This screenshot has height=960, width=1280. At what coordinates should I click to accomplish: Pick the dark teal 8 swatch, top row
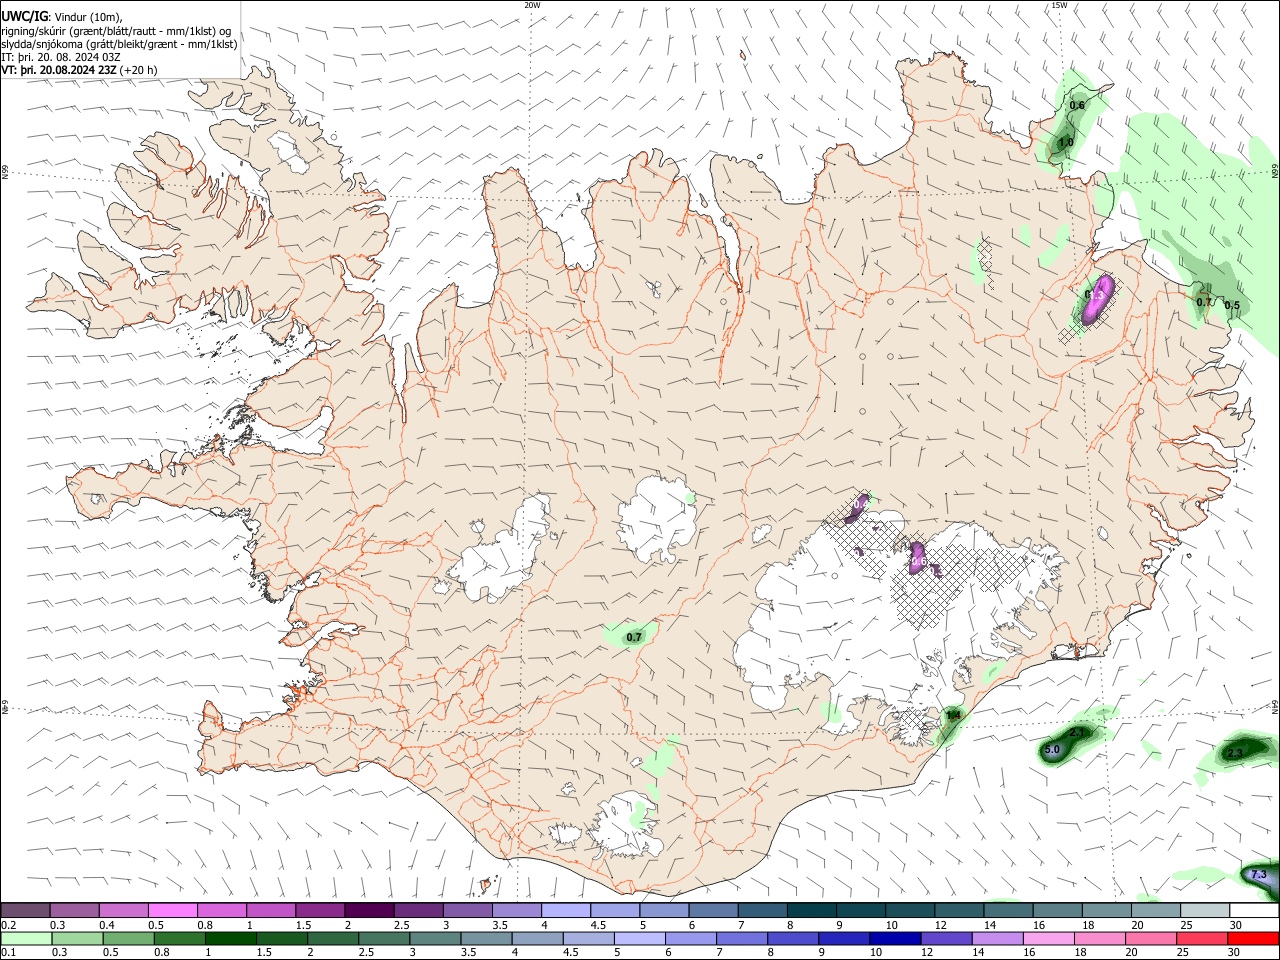pos(811,911)
